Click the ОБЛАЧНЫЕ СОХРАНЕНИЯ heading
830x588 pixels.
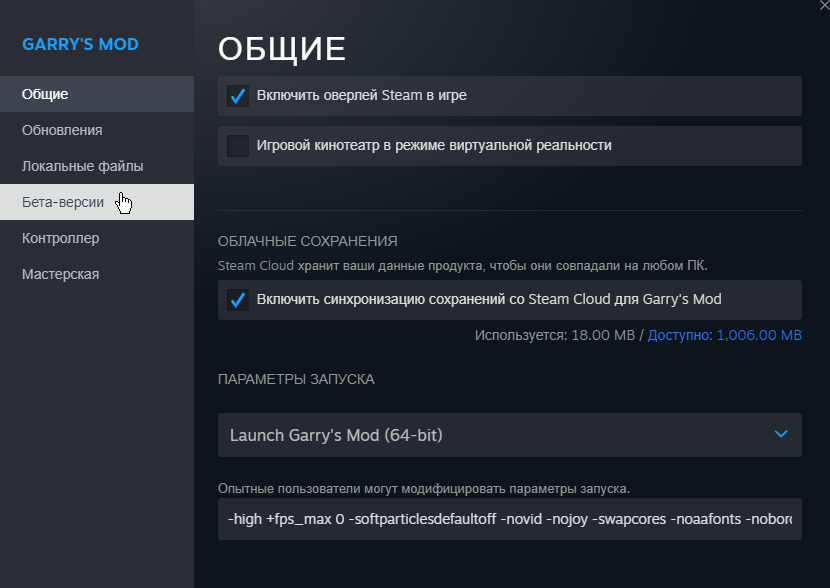(308, 241)
